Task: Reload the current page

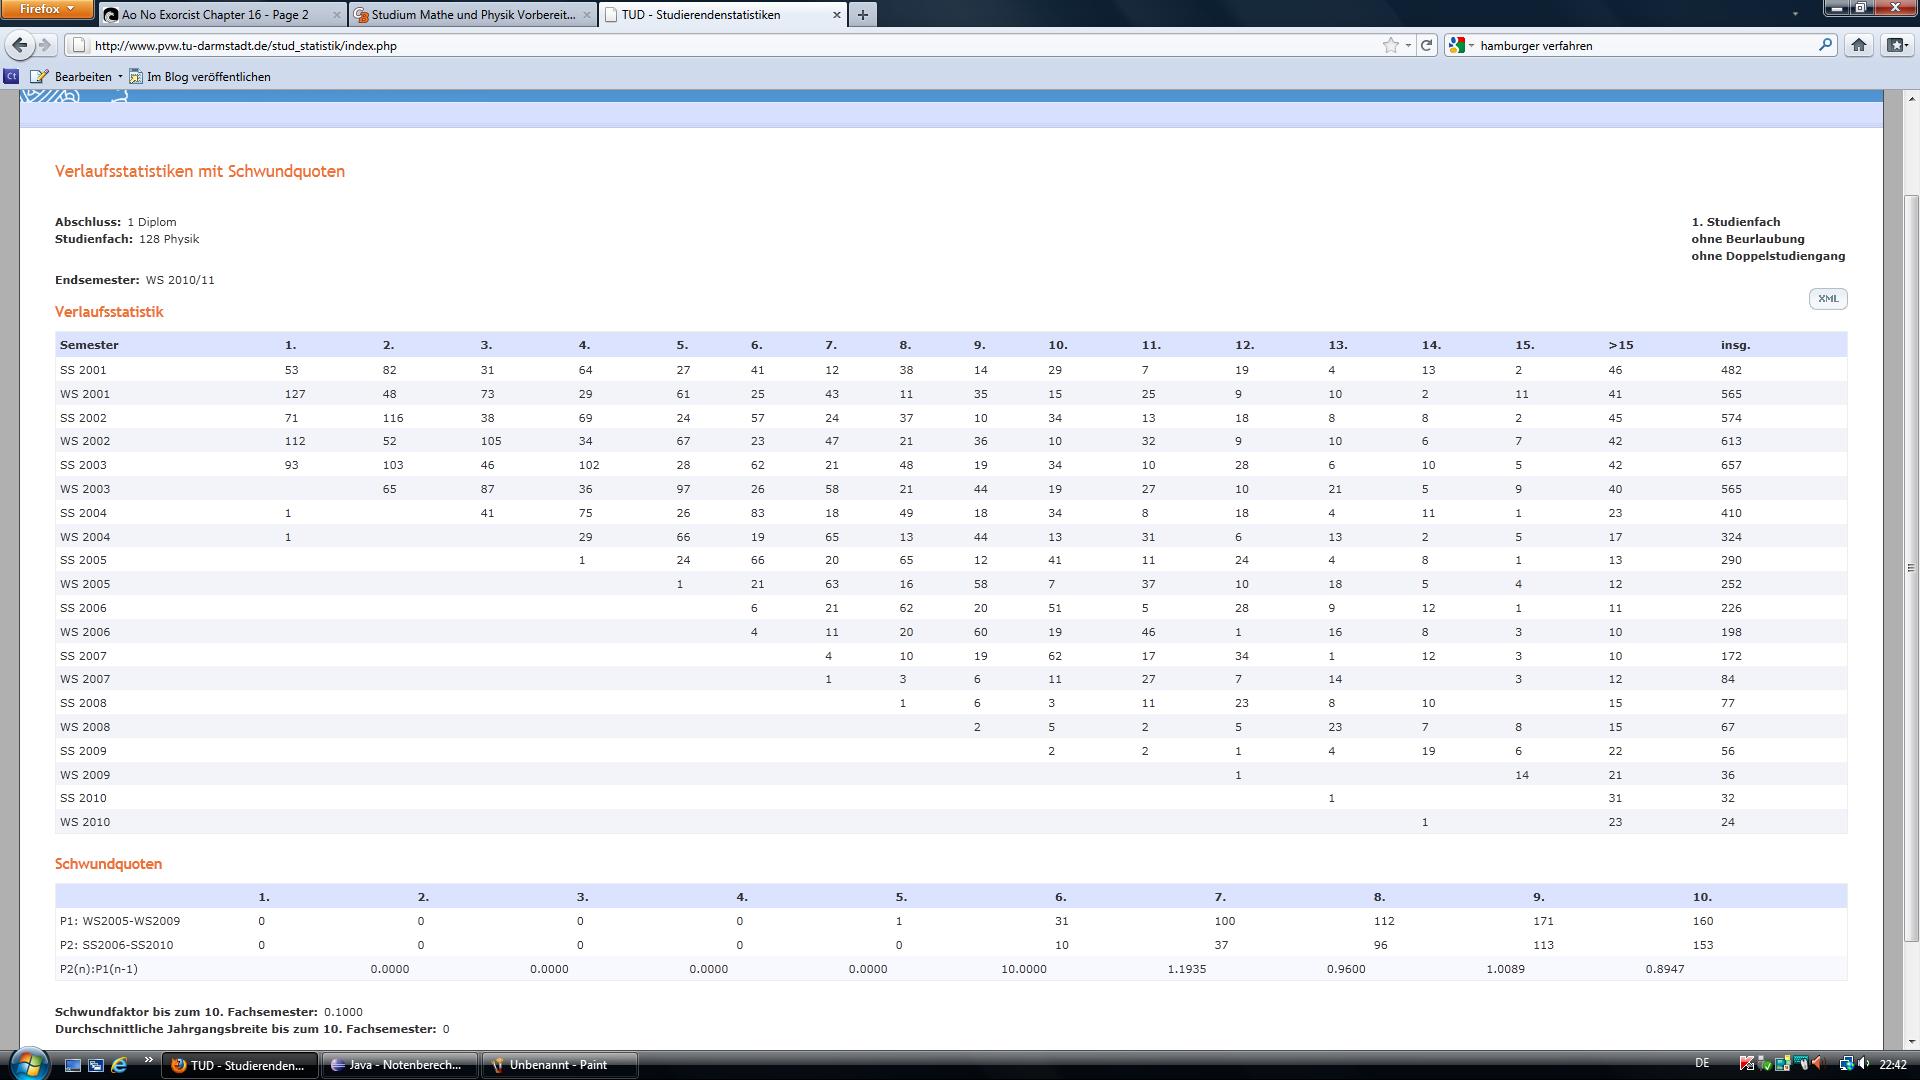Action: click(x=1427, y=45)
